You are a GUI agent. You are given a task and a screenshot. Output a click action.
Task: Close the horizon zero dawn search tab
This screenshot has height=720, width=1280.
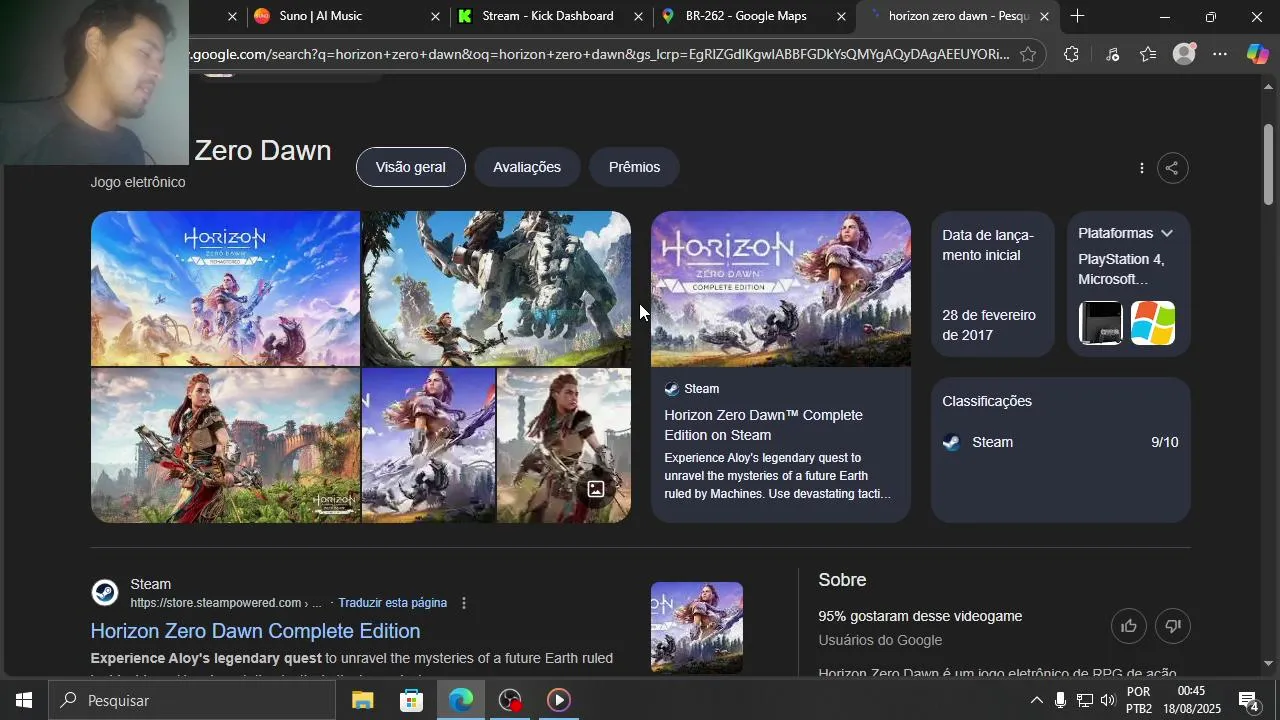coord(1044,16)
